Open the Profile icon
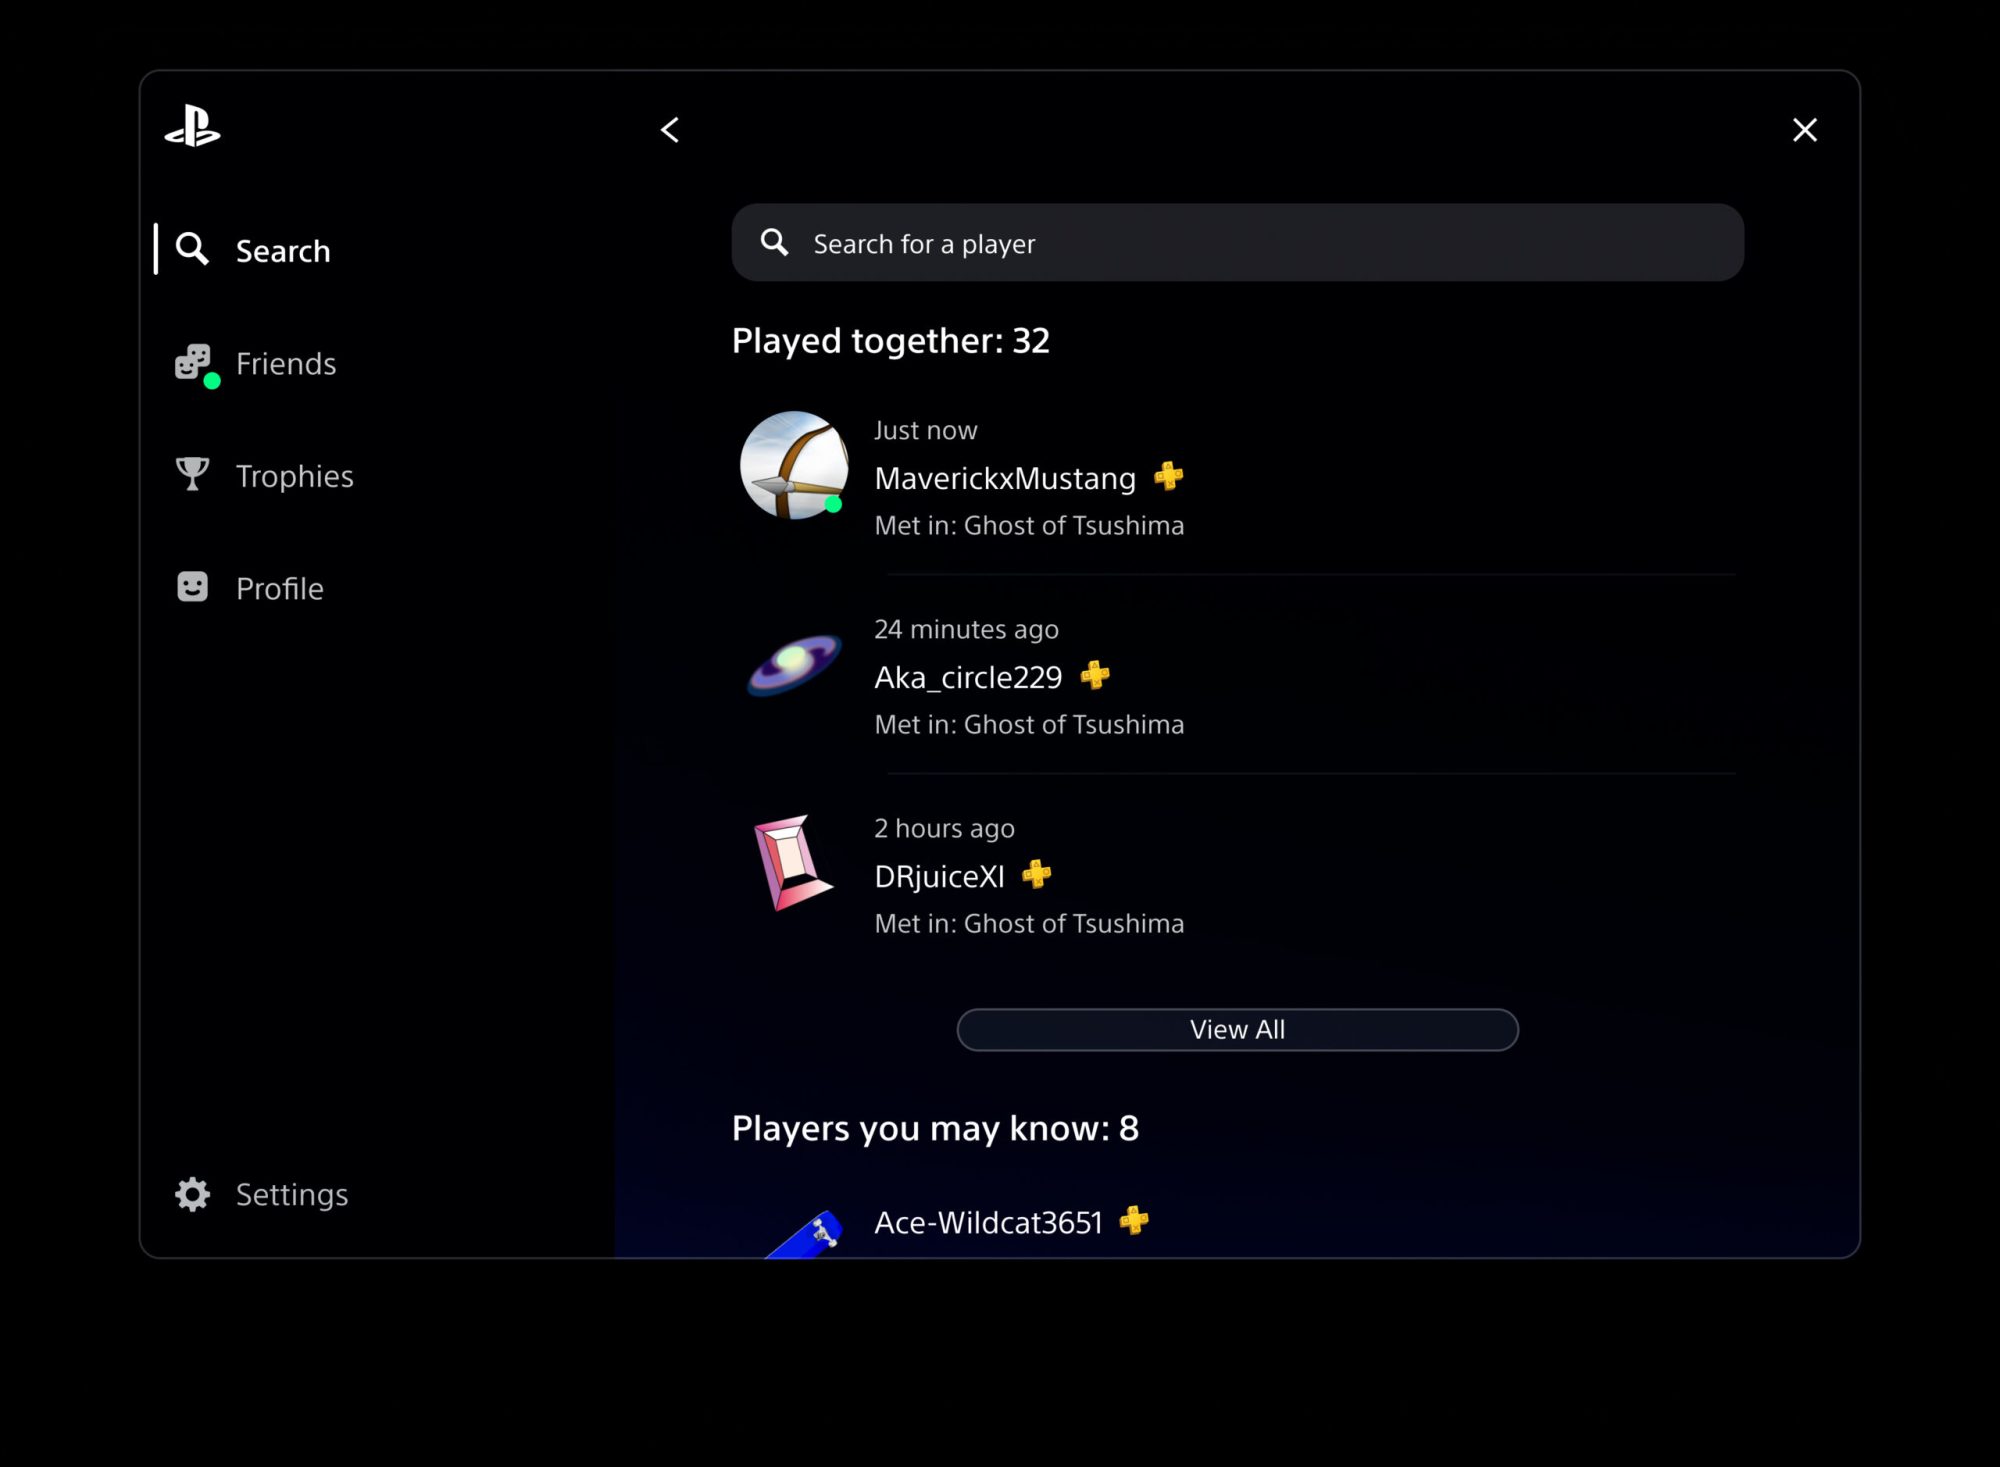This screenshot has width=2000, height=1467. (193, 587)
